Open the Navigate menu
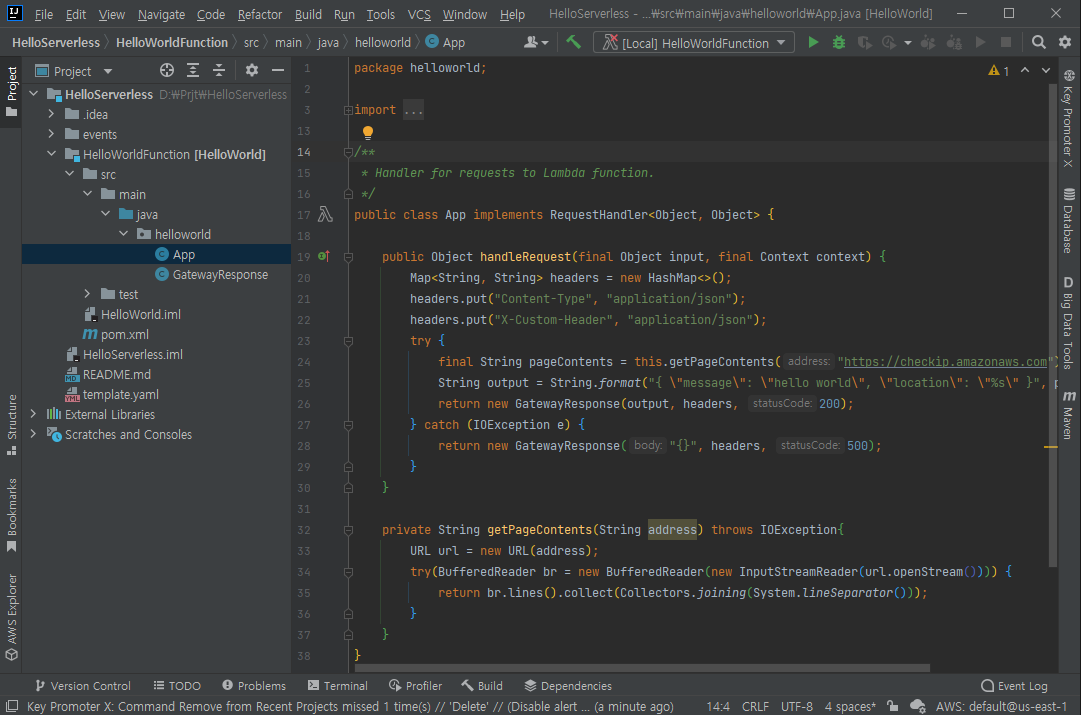 tap(161, 14)
